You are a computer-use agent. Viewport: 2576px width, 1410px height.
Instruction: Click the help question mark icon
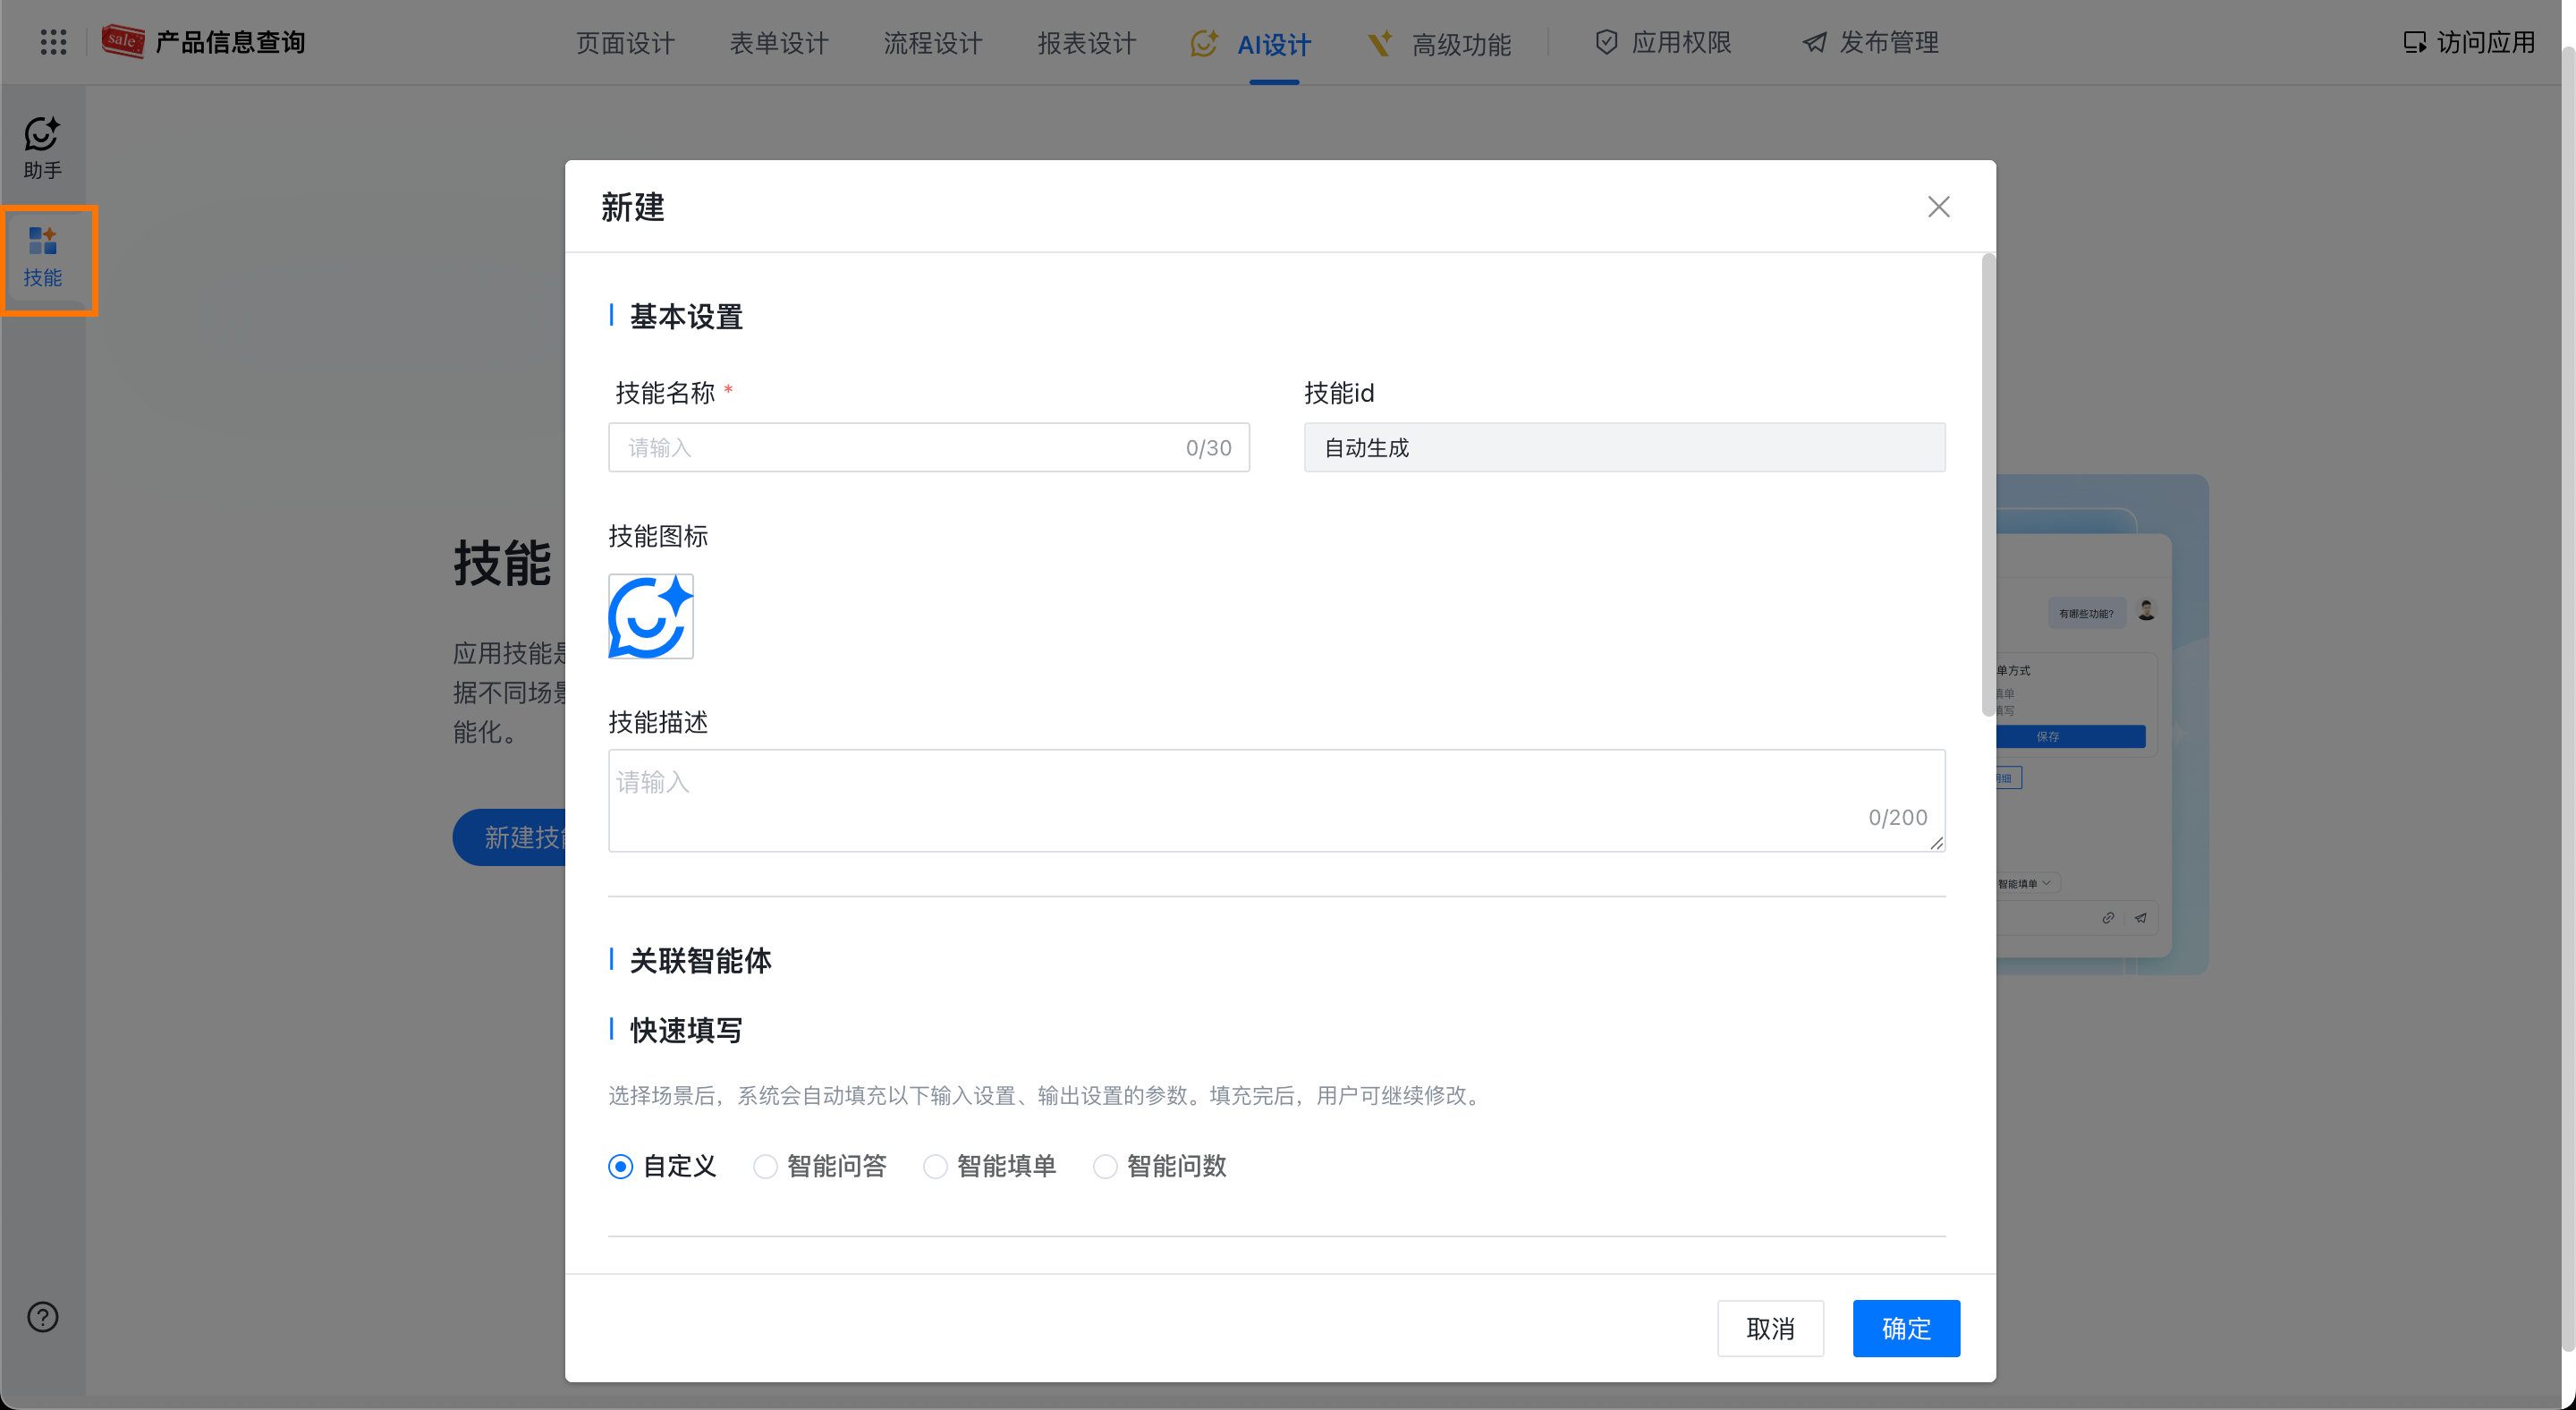point(43,1316)
